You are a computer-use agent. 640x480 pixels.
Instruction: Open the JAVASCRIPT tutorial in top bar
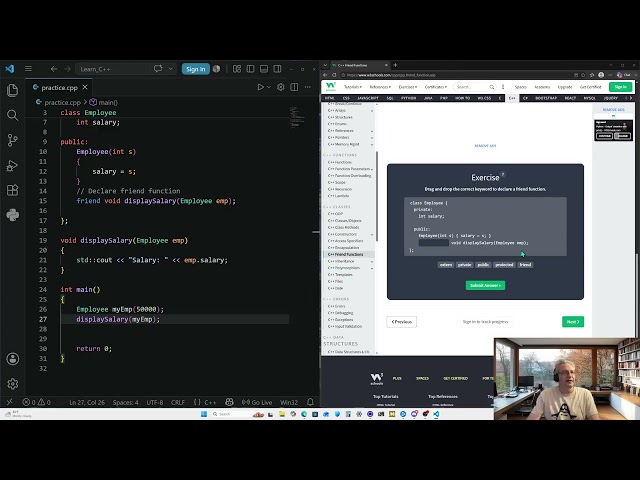(368, 98)
